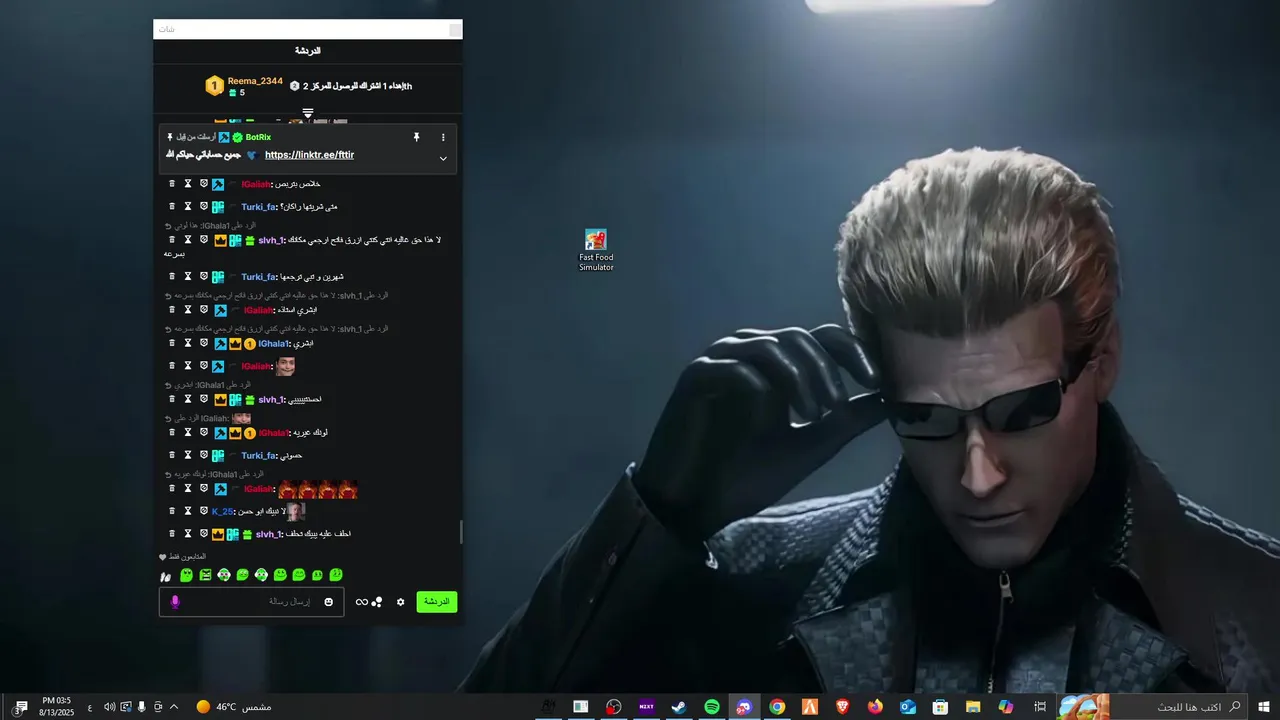The image size is (1280, 720).
Task: Timeout slvh_1 on the last message
Action: click(x=187, y=534)
